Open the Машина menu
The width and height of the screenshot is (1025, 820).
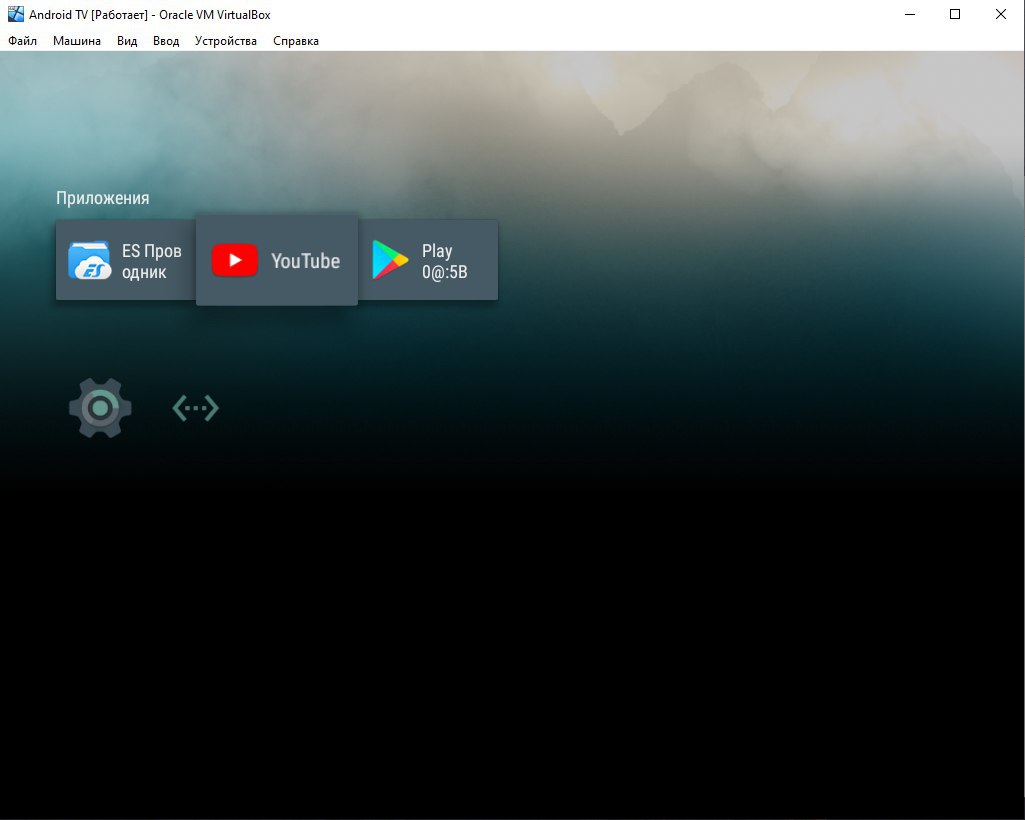pos(76,41)
